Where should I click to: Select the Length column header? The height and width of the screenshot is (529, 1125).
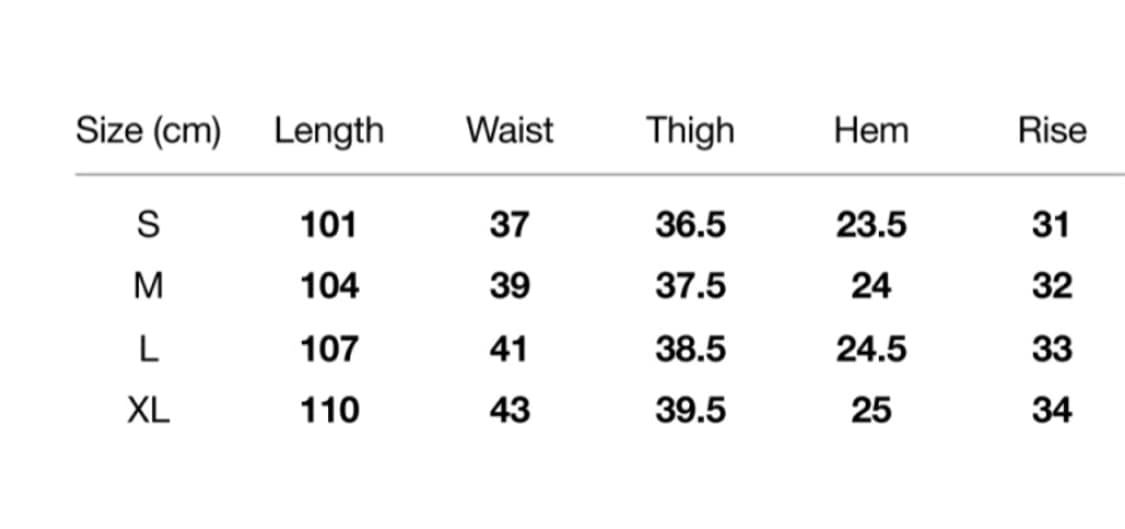(329, 131)
